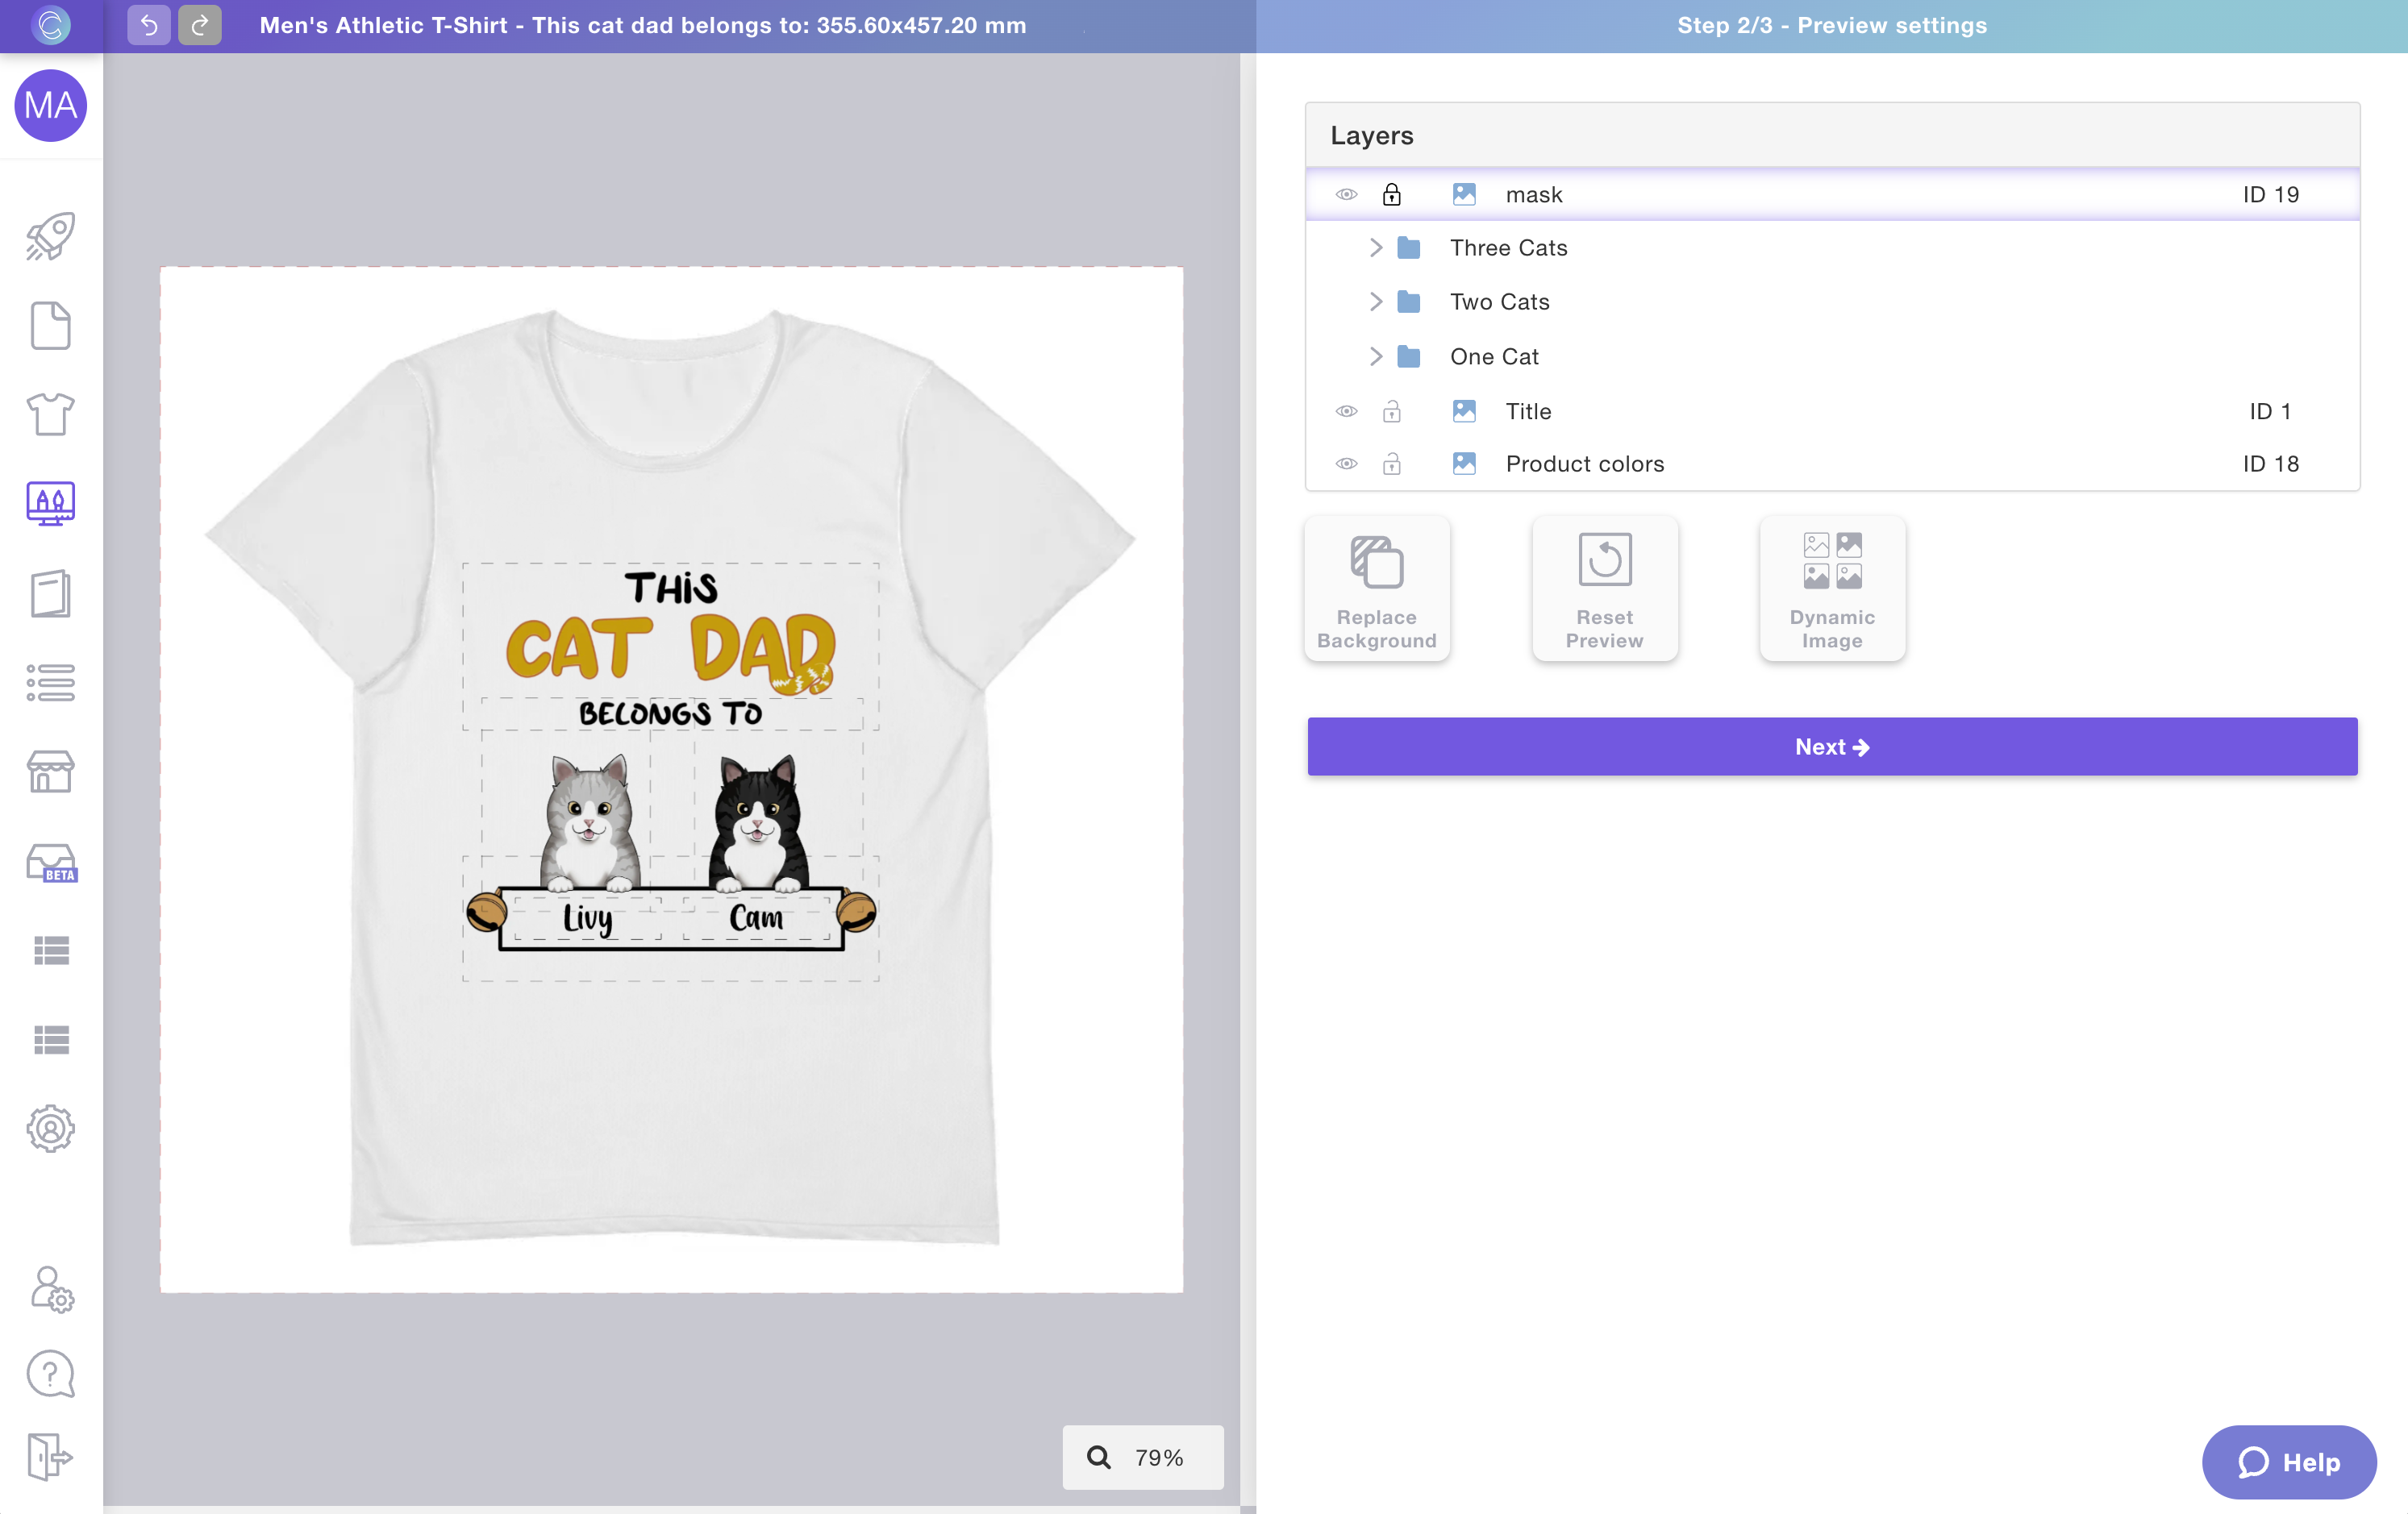Click the Cam name text on the shirt
2408x1514 pixels.
(x=756, y=917)
